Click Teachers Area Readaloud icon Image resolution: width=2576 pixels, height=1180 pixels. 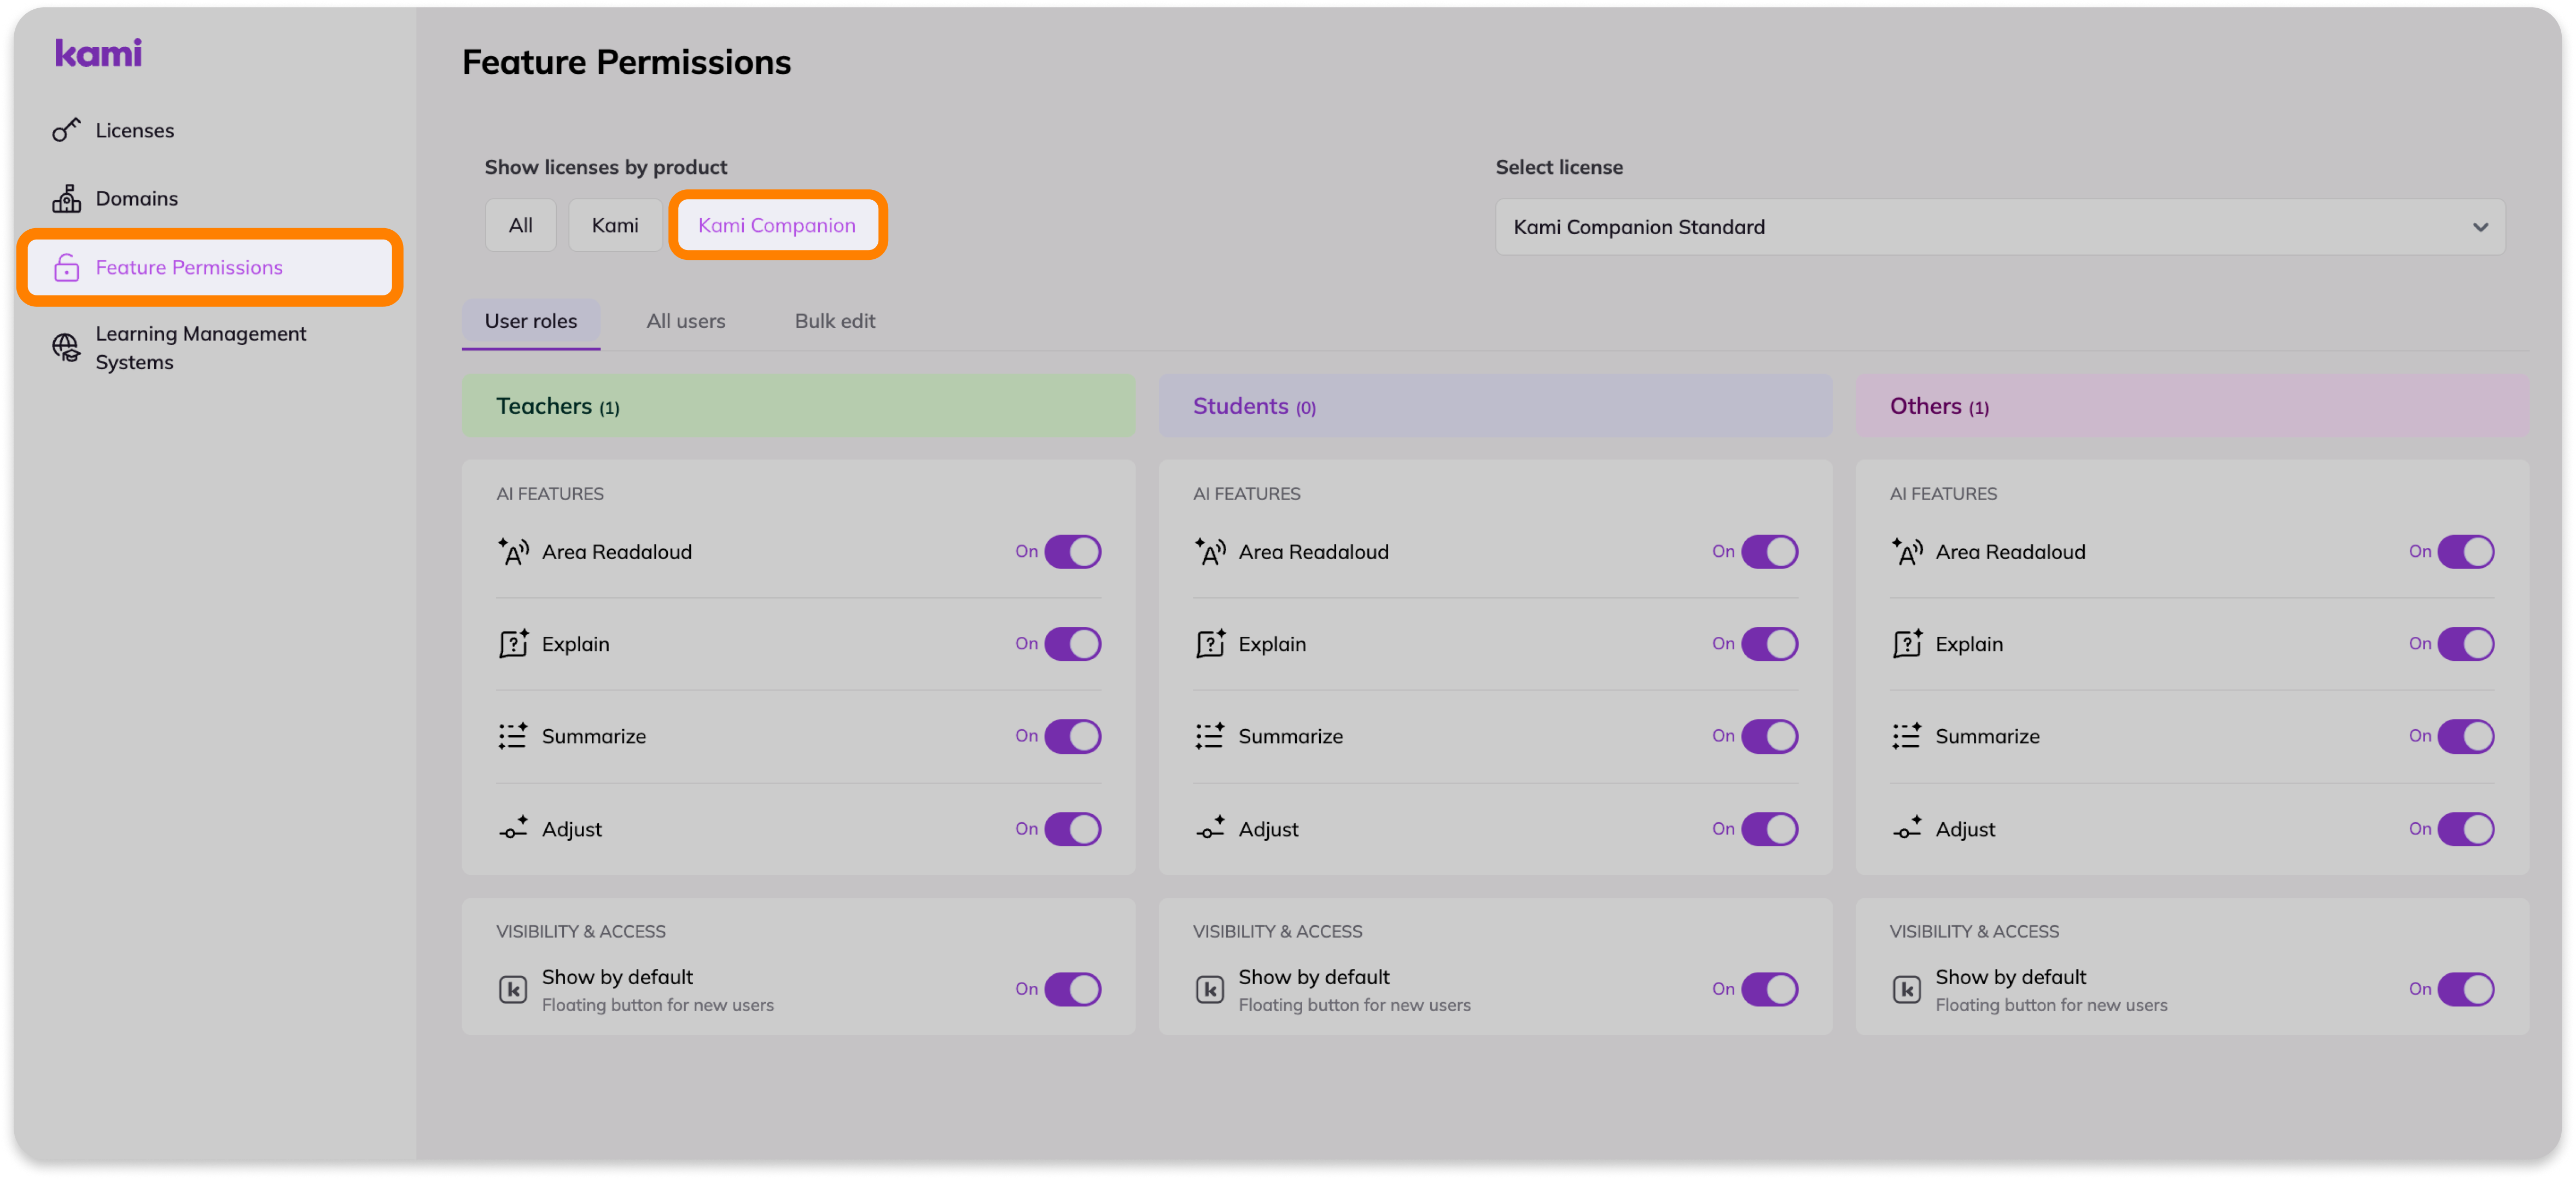point(513,551)
